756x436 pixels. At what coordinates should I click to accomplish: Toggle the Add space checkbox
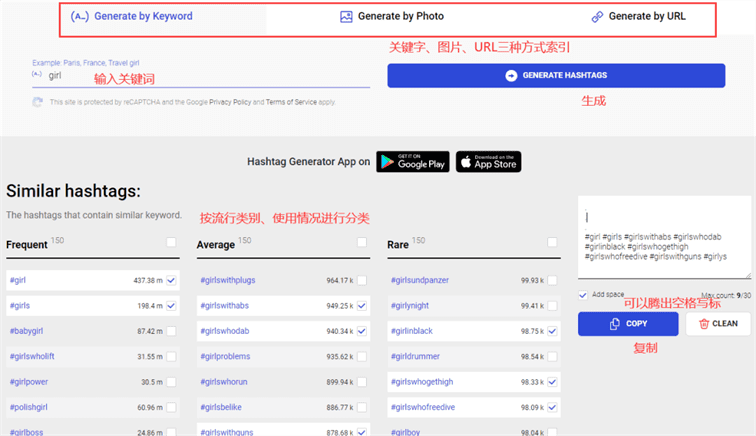pos(583,295)
